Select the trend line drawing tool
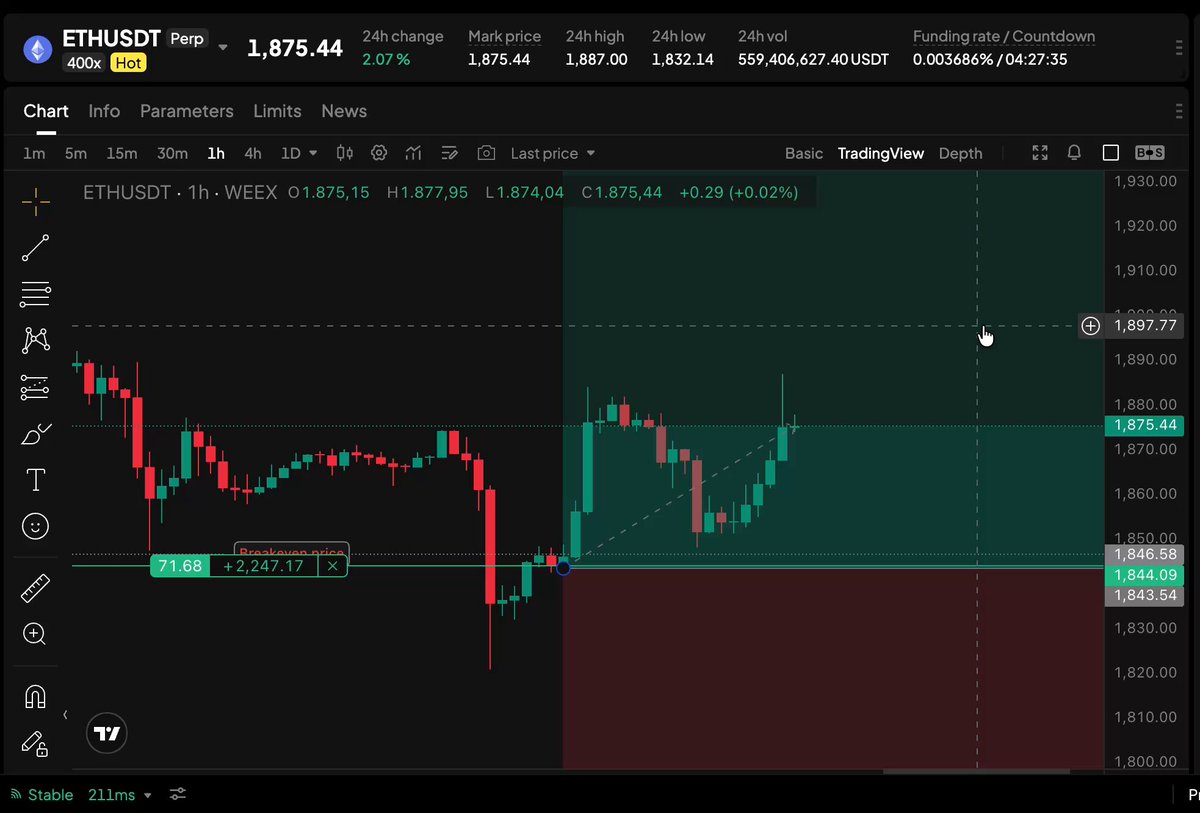 coord(35,248)
